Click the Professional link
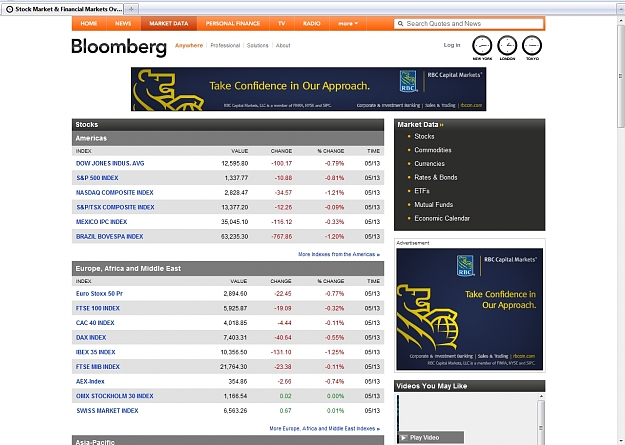The image size is (625, 445). tap(225, 45)
